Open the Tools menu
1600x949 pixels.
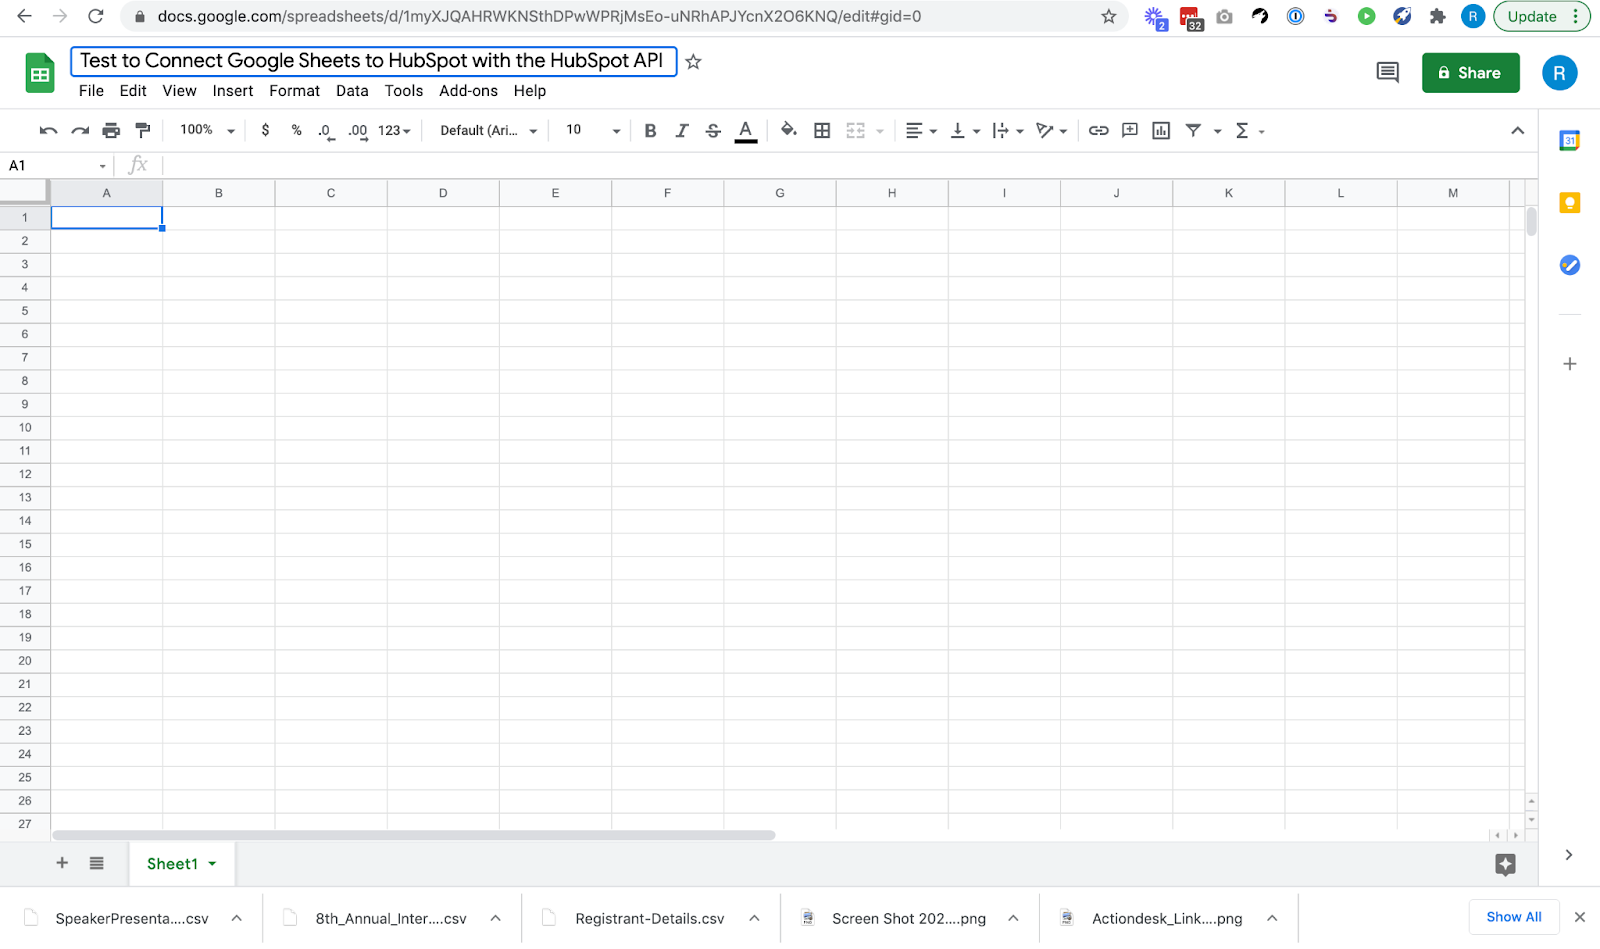coord(404,91)
